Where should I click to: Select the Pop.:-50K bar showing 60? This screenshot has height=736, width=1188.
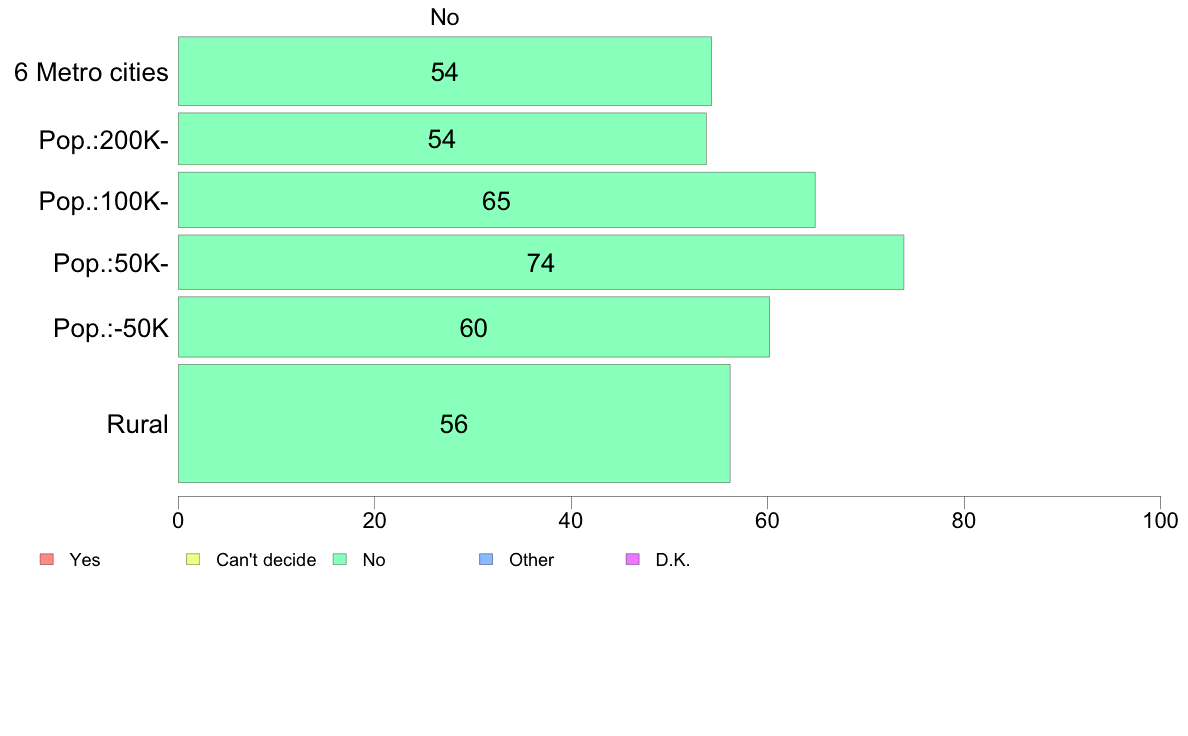point(474,327)
